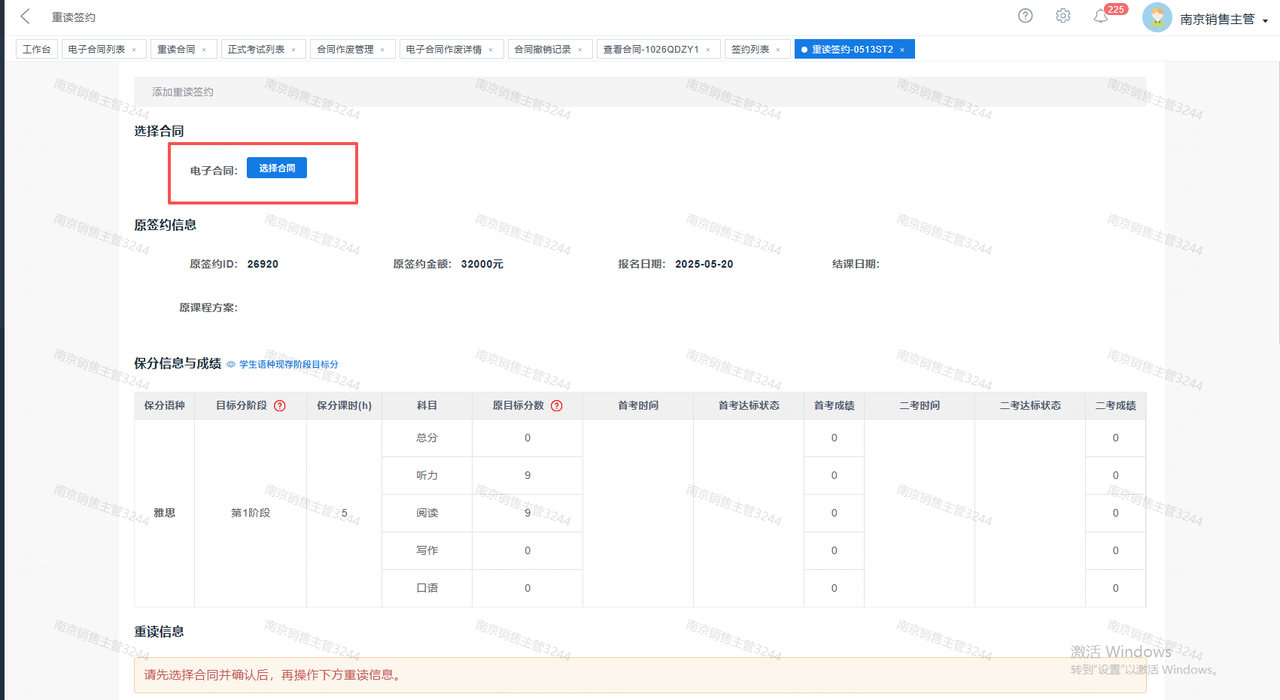The image size is (1280, 700).
Task: Click the blue 选择合同 button
Action: click(277, 168)
